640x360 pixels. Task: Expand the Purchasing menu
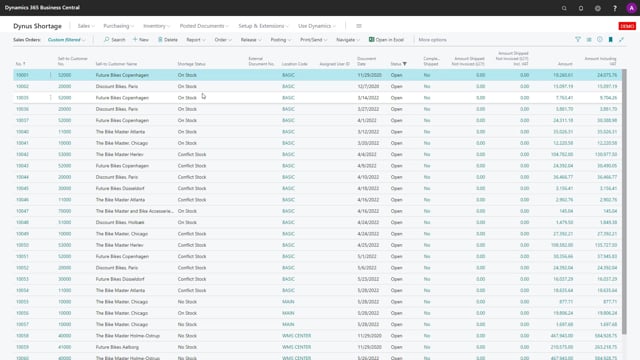pos(118,26)
